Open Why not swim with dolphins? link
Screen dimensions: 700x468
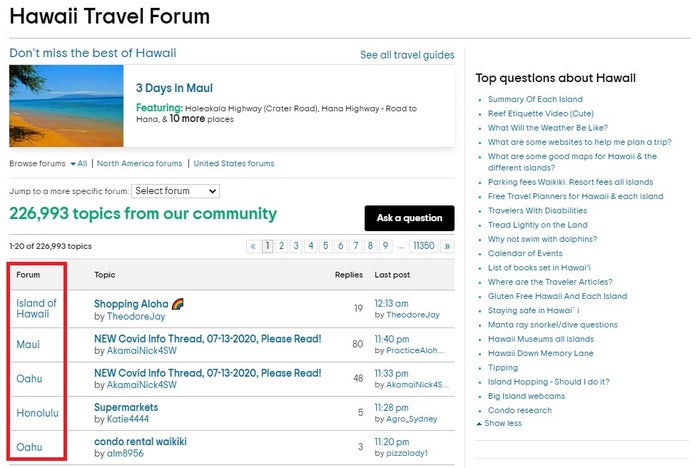(542, 239)
